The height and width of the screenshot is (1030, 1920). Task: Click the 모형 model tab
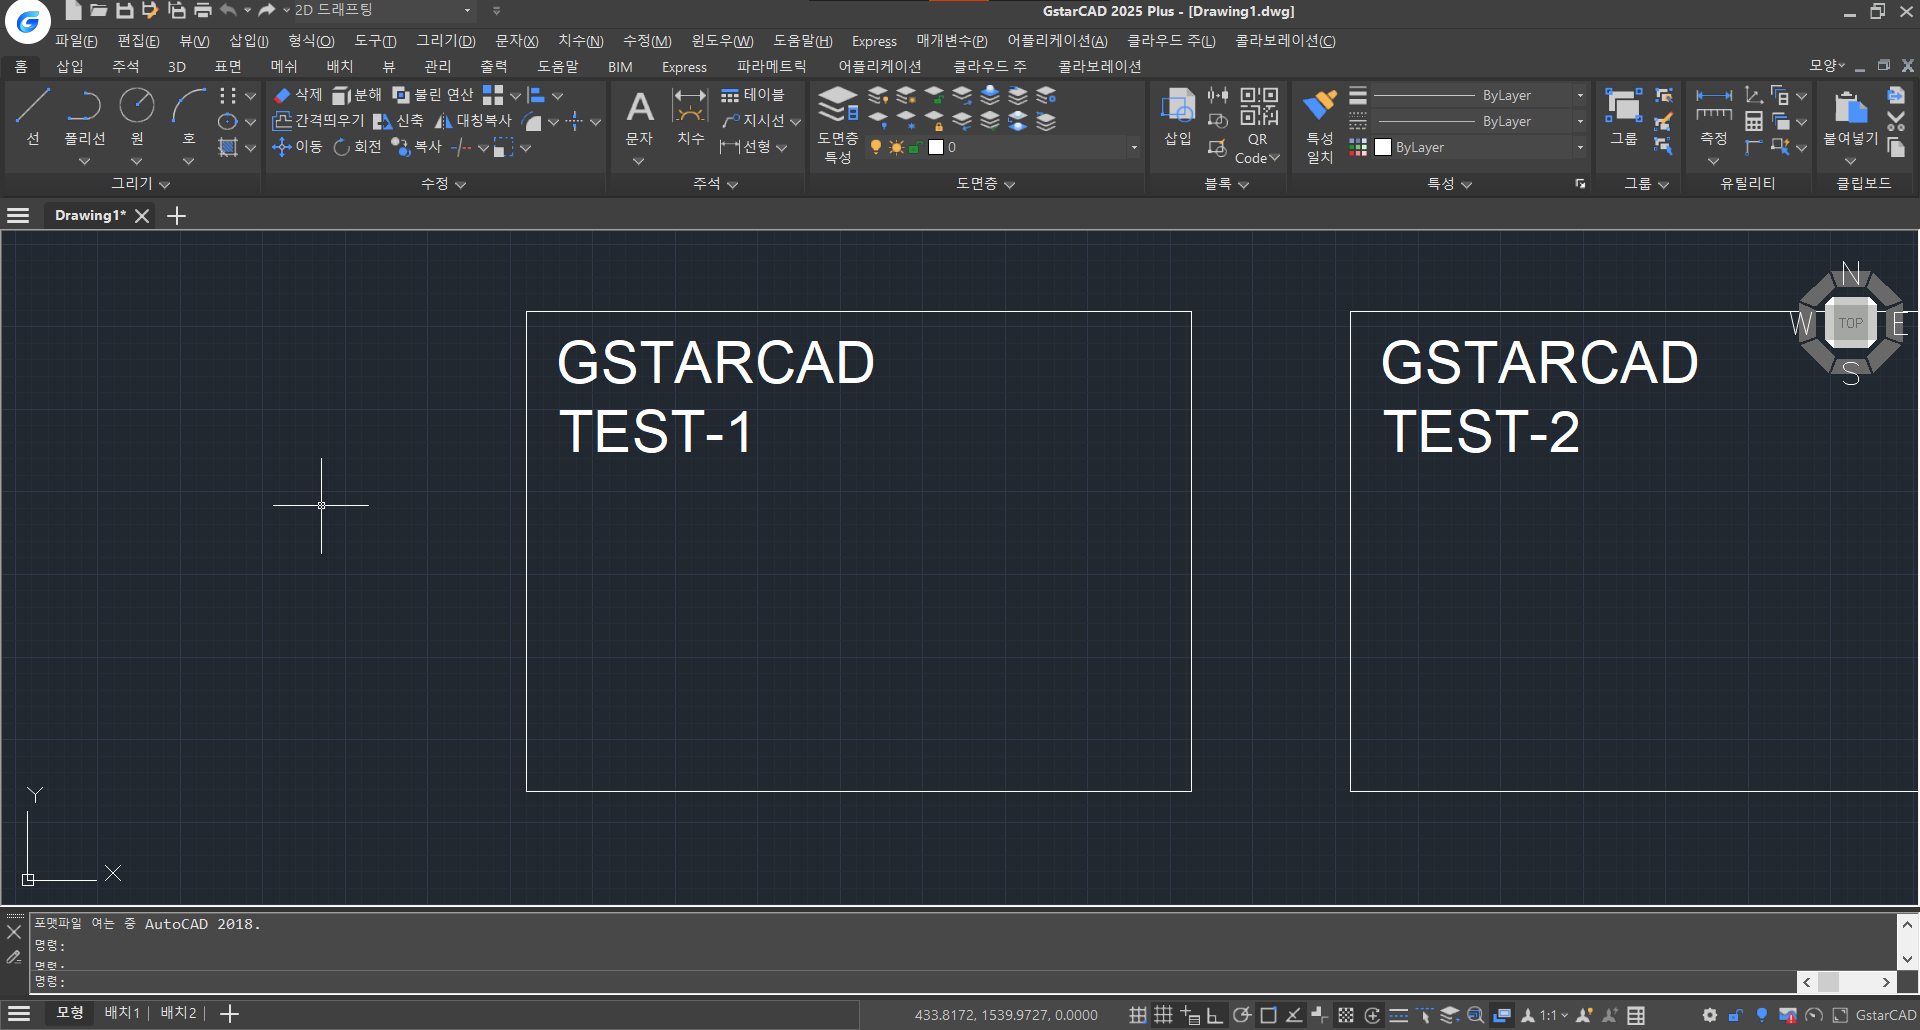[x=69, y=1013]
